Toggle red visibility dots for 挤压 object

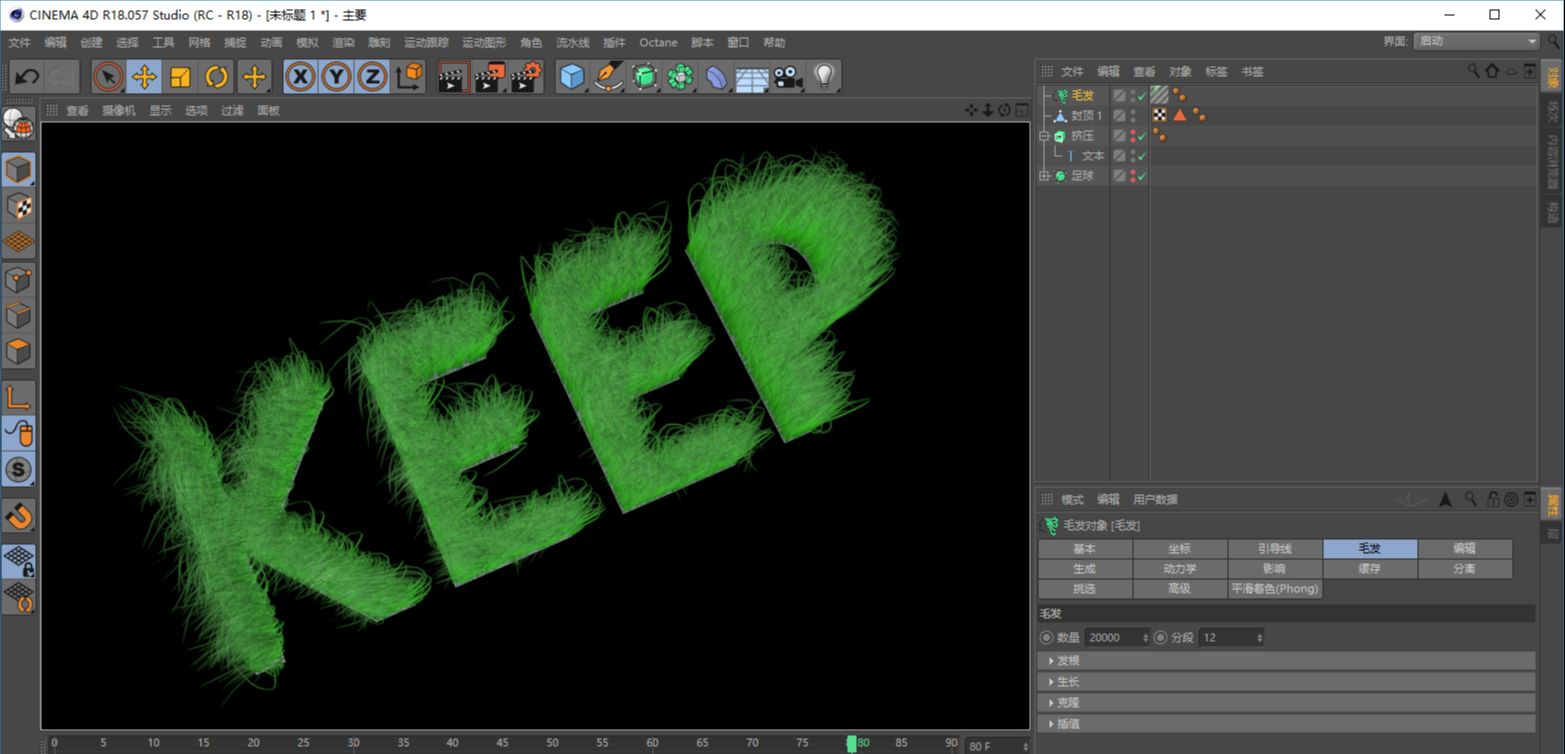point(1133,136)
